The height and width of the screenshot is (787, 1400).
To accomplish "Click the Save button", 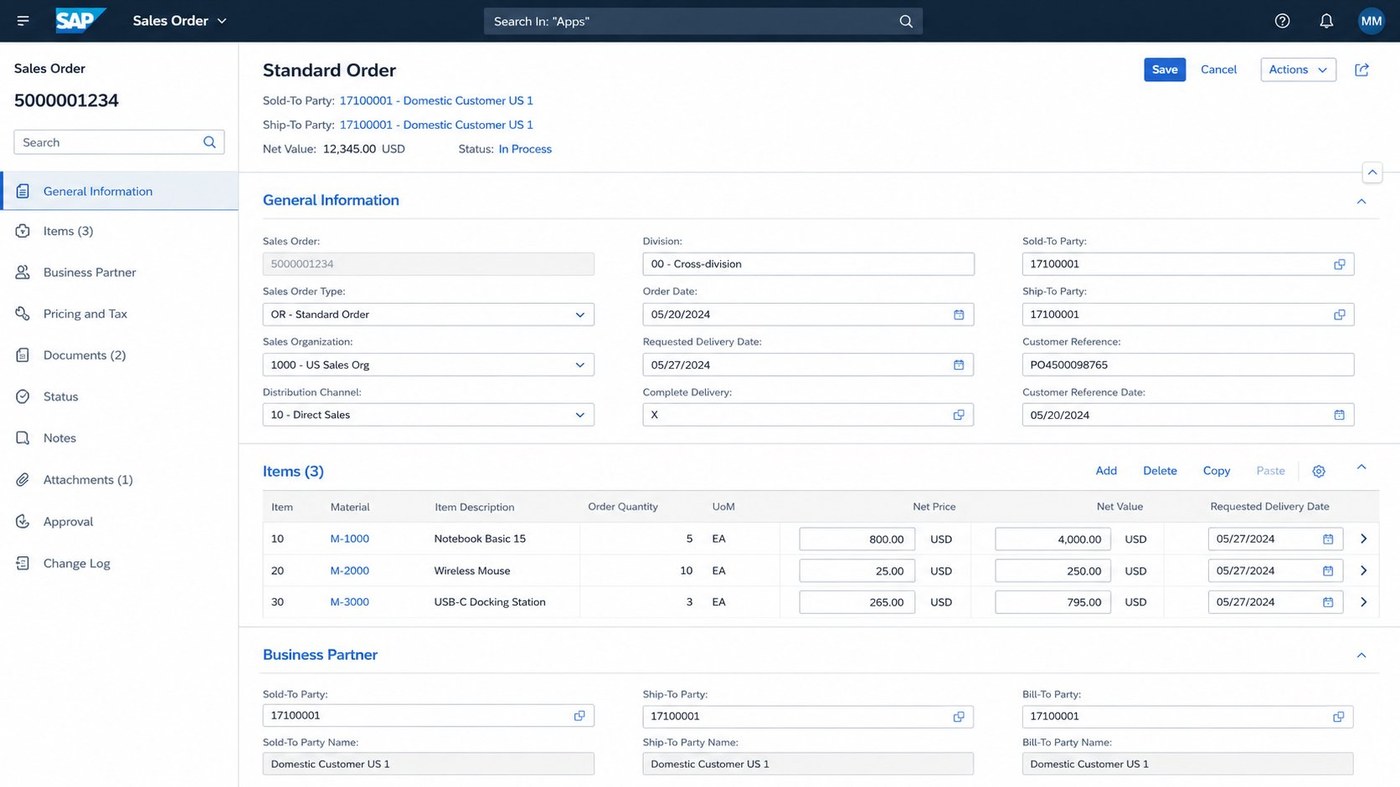I will [x=1164, y=70].
